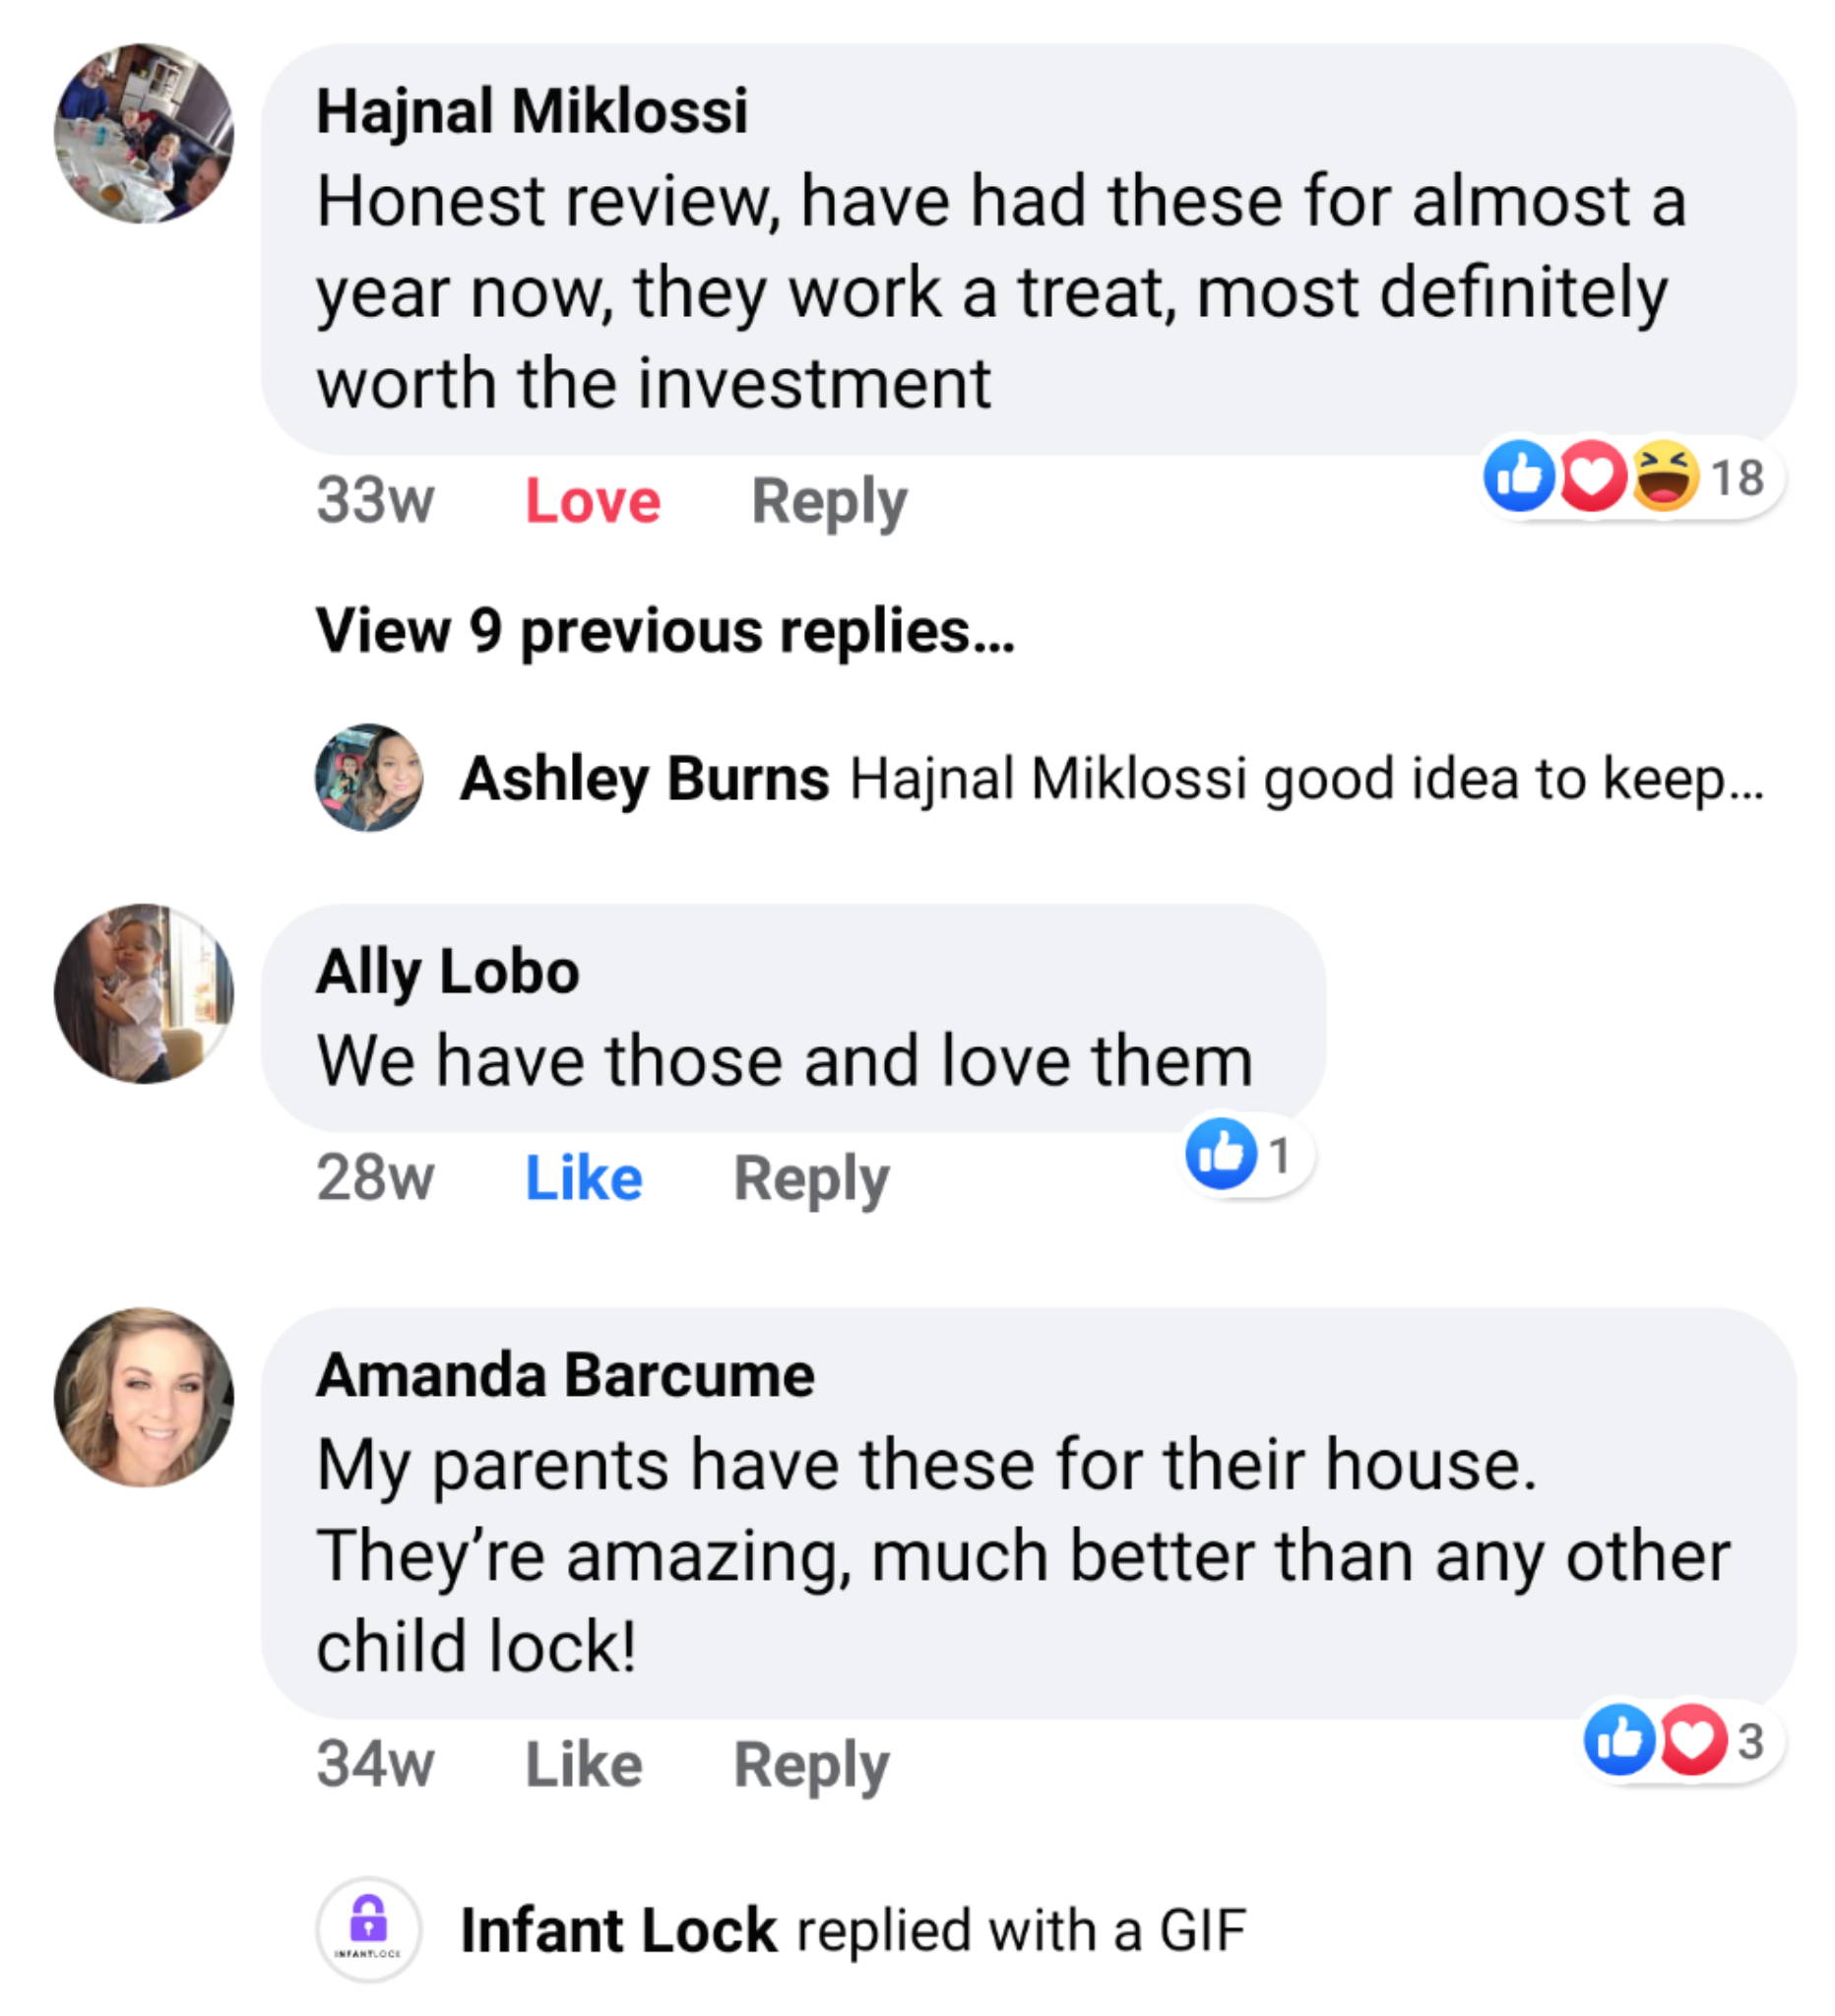Screen dimensions: 1835x2016
Task: Open Hajnal Miklossi's profile picture
Action: coord(144,133)
